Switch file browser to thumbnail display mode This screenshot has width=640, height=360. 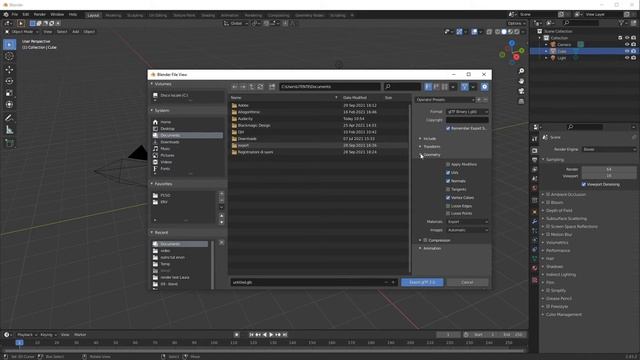(444, 87)
